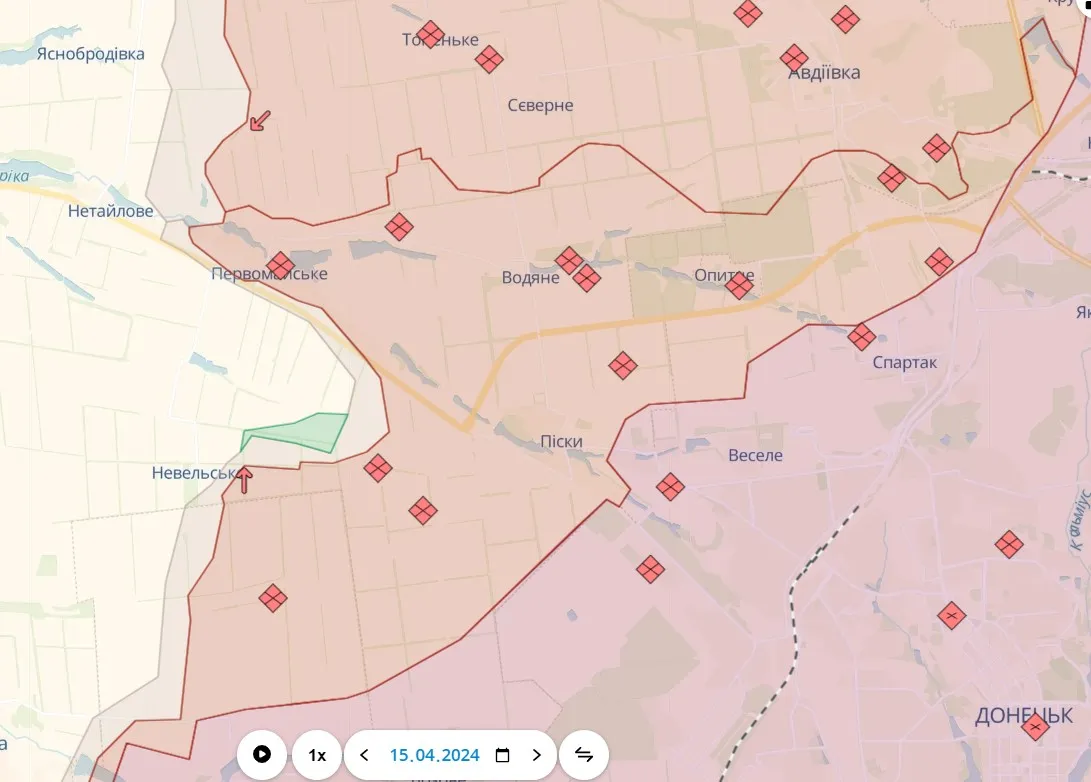The height and width of the screenshot is (782, 1091).
Task: Go to the previous date with left chevron
Action: click(x=364, y=755)
